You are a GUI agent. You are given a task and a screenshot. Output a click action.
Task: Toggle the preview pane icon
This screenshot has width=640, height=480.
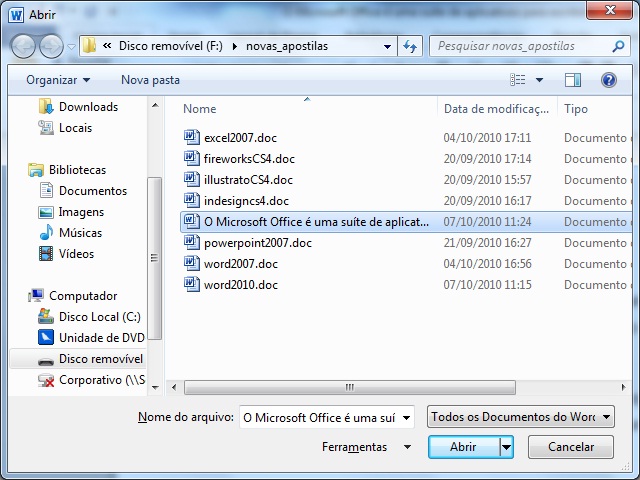coord(573,80)
